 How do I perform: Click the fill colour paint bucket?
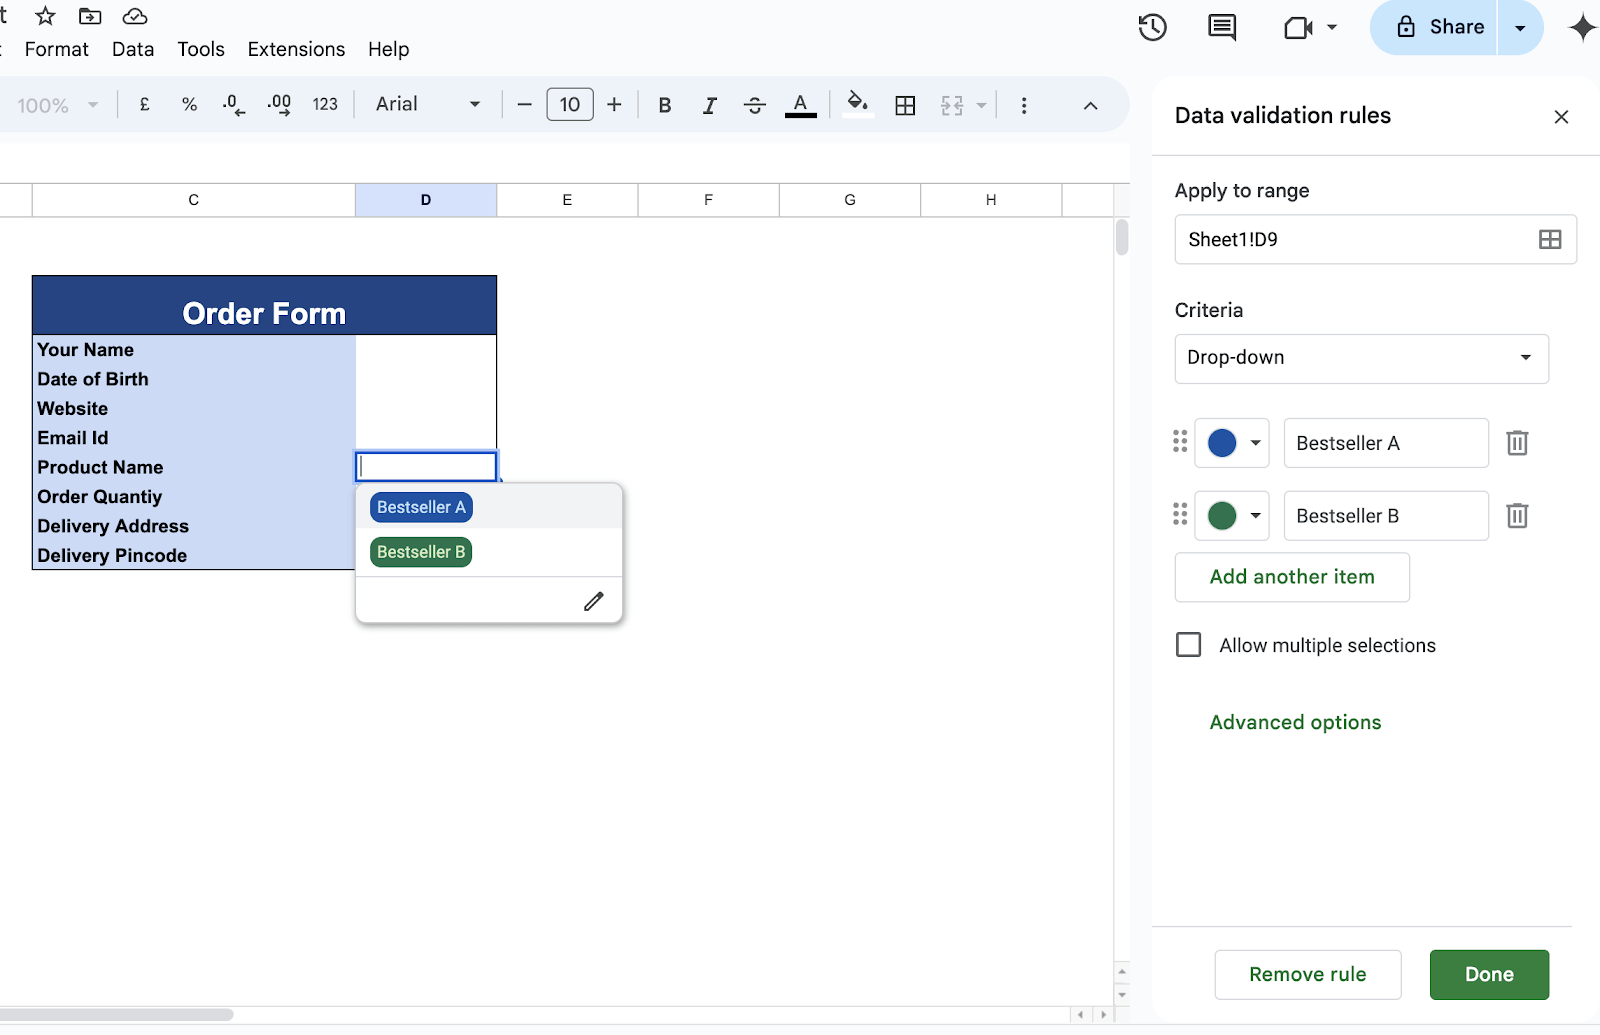[857, 104]
